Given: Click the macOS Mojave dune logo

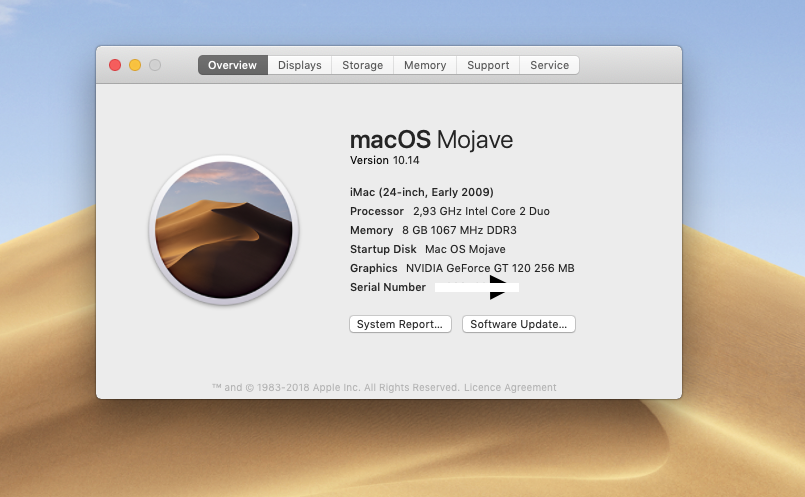Looking at the screenshot, I should (x=224, y=230).
